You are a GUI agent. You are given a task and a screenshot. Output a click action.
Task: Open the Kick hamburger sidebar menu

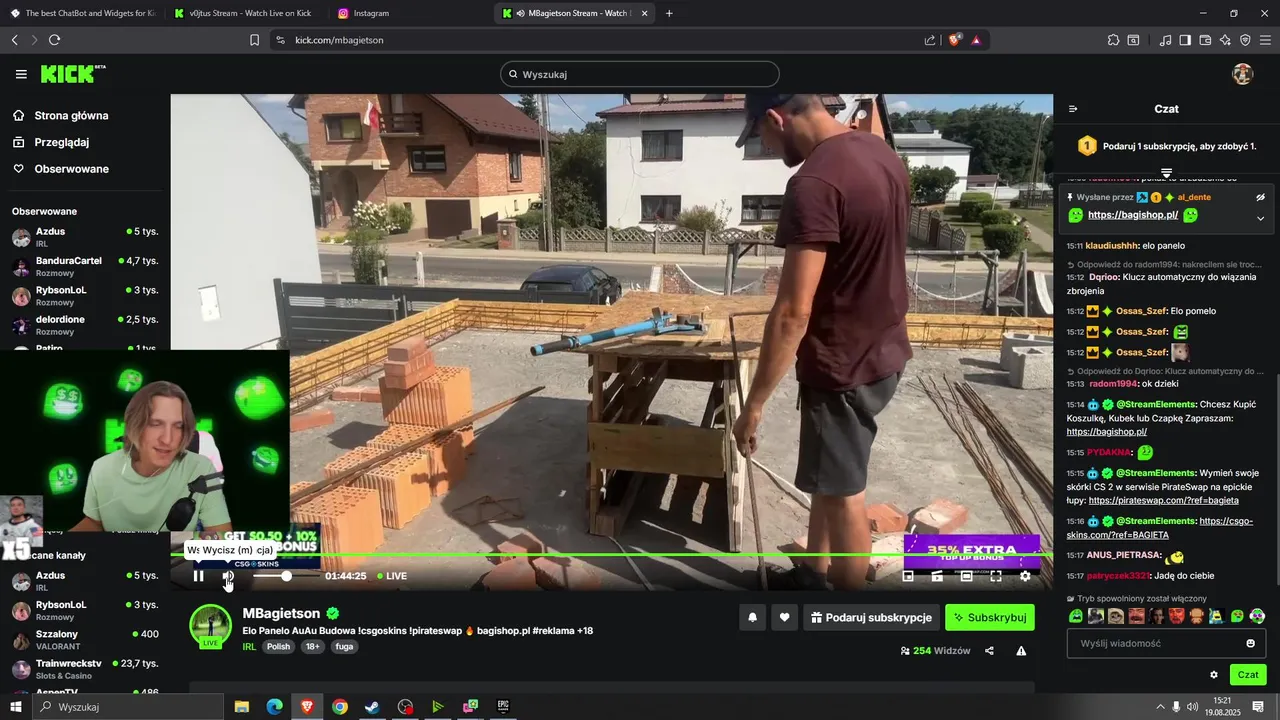pyautogui.click(x=21, y=74)
